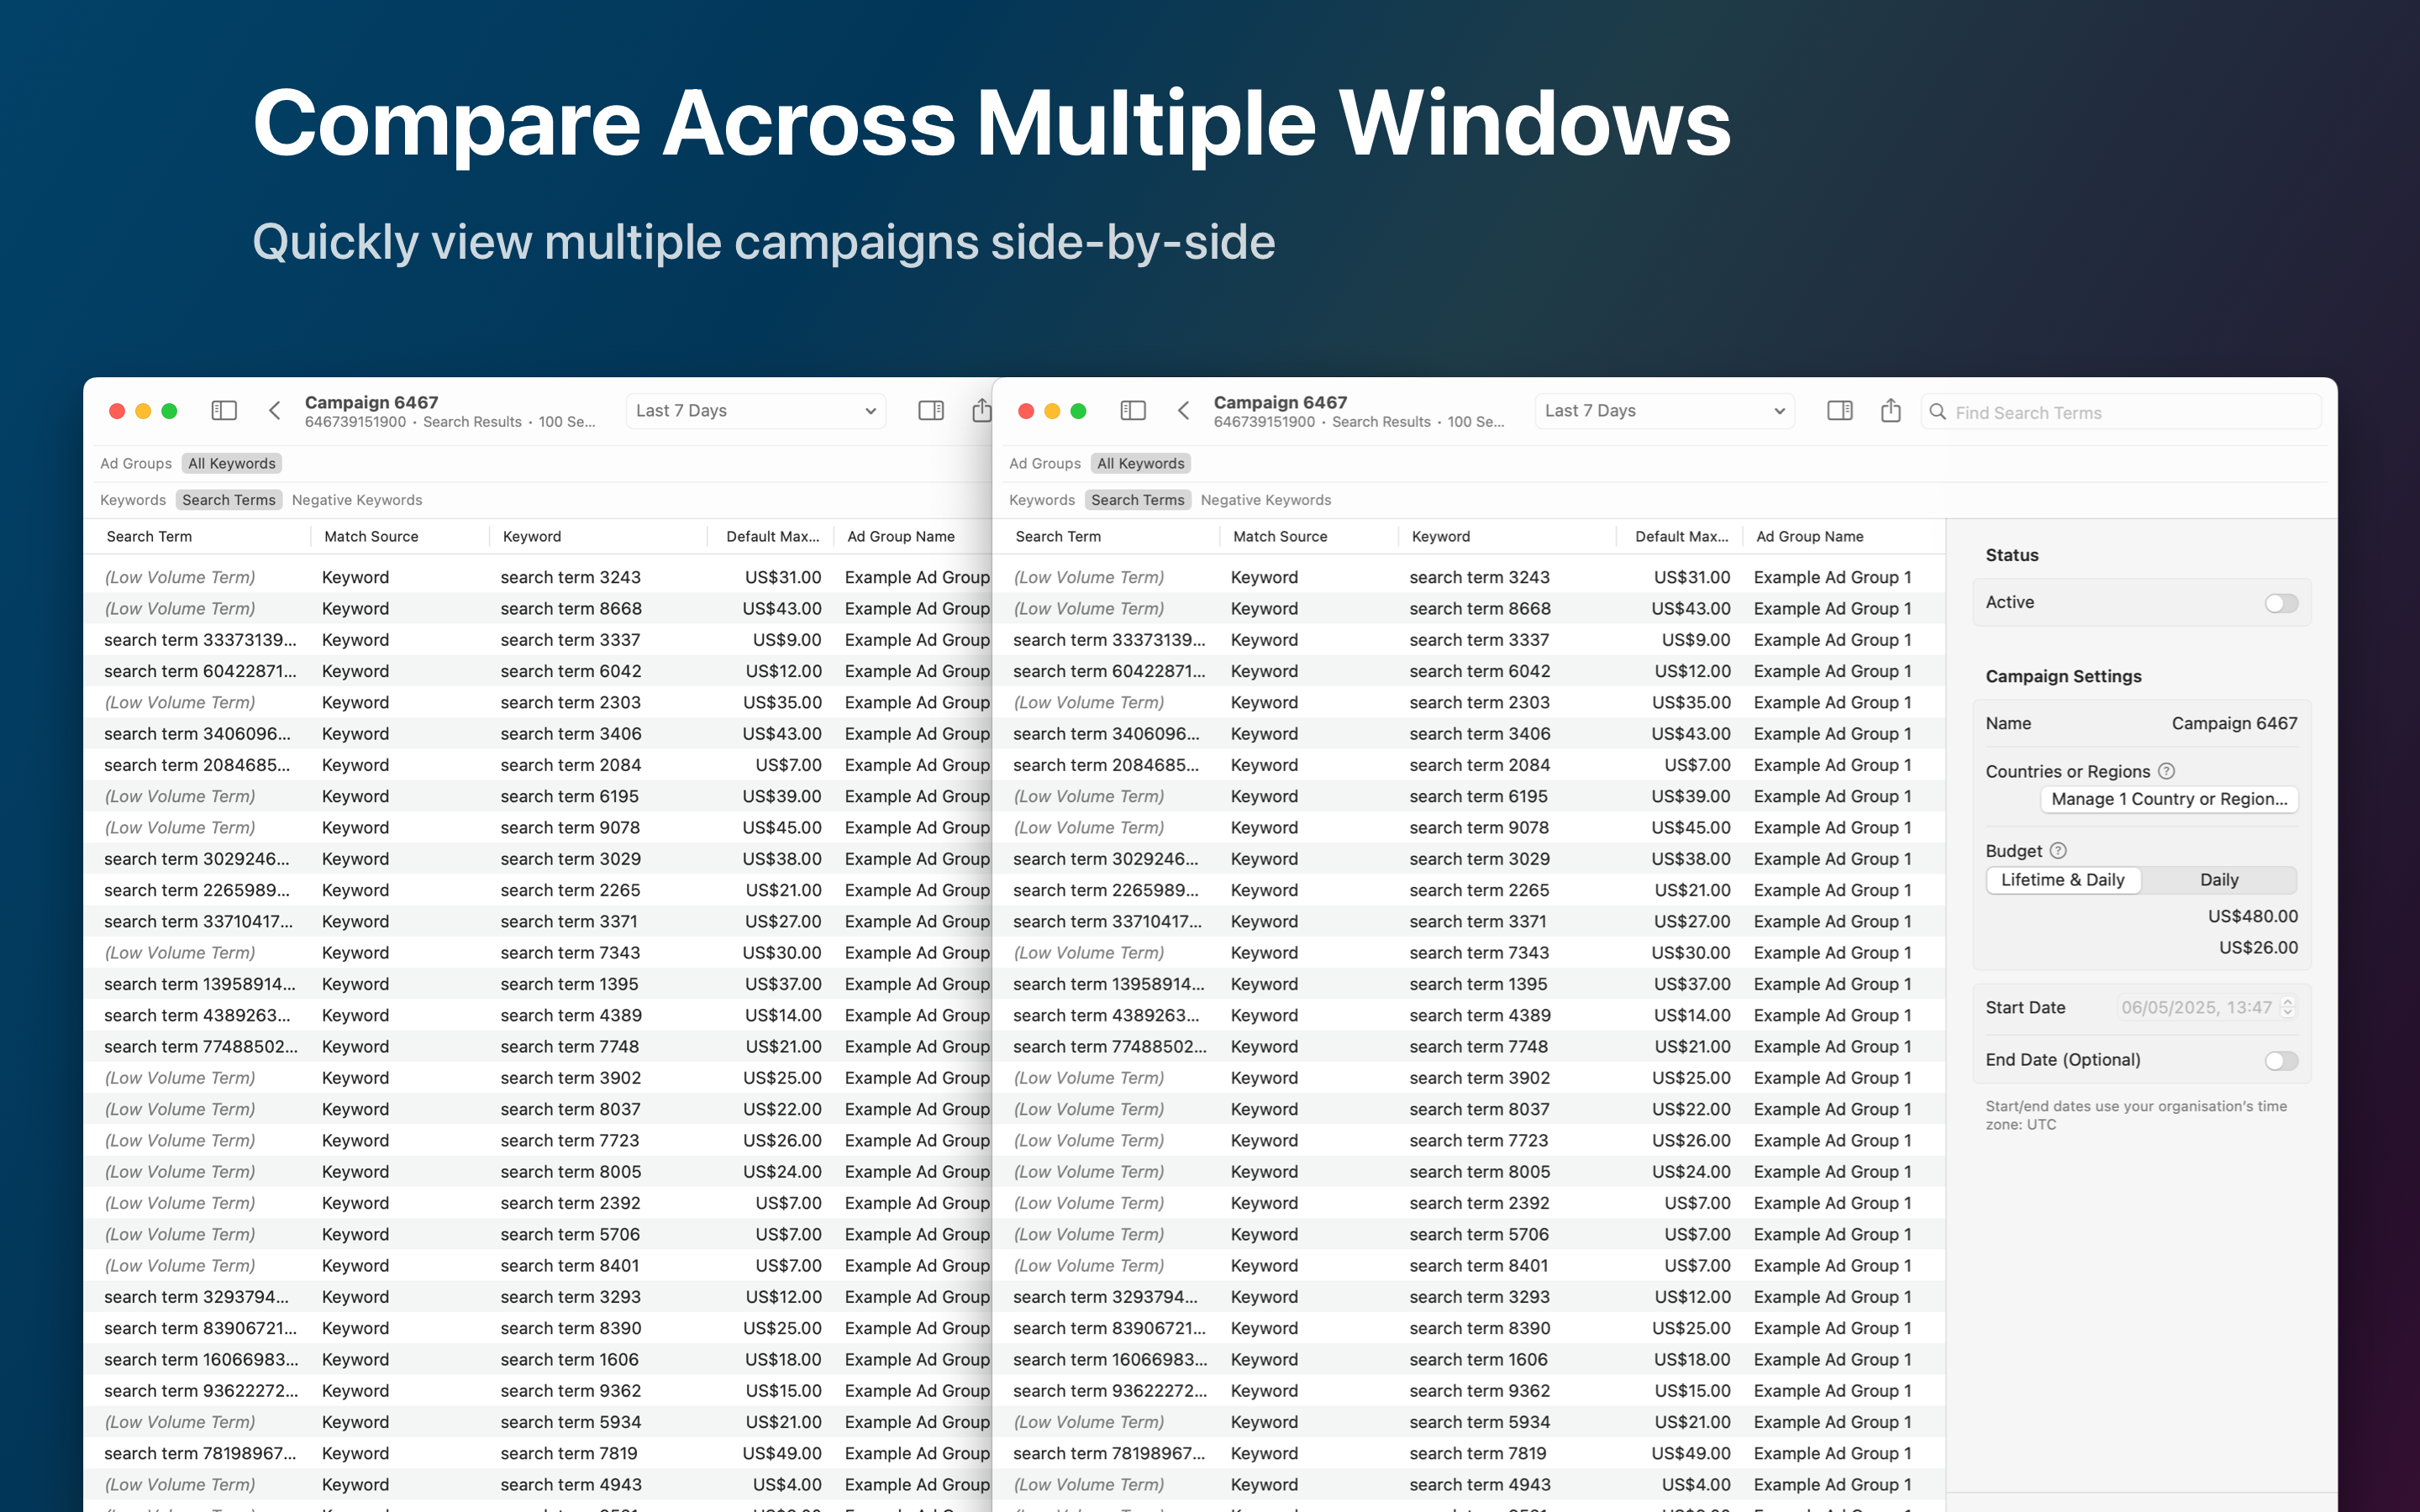
Task: Go back using left window's back chevron
Action: coord(275,411)
